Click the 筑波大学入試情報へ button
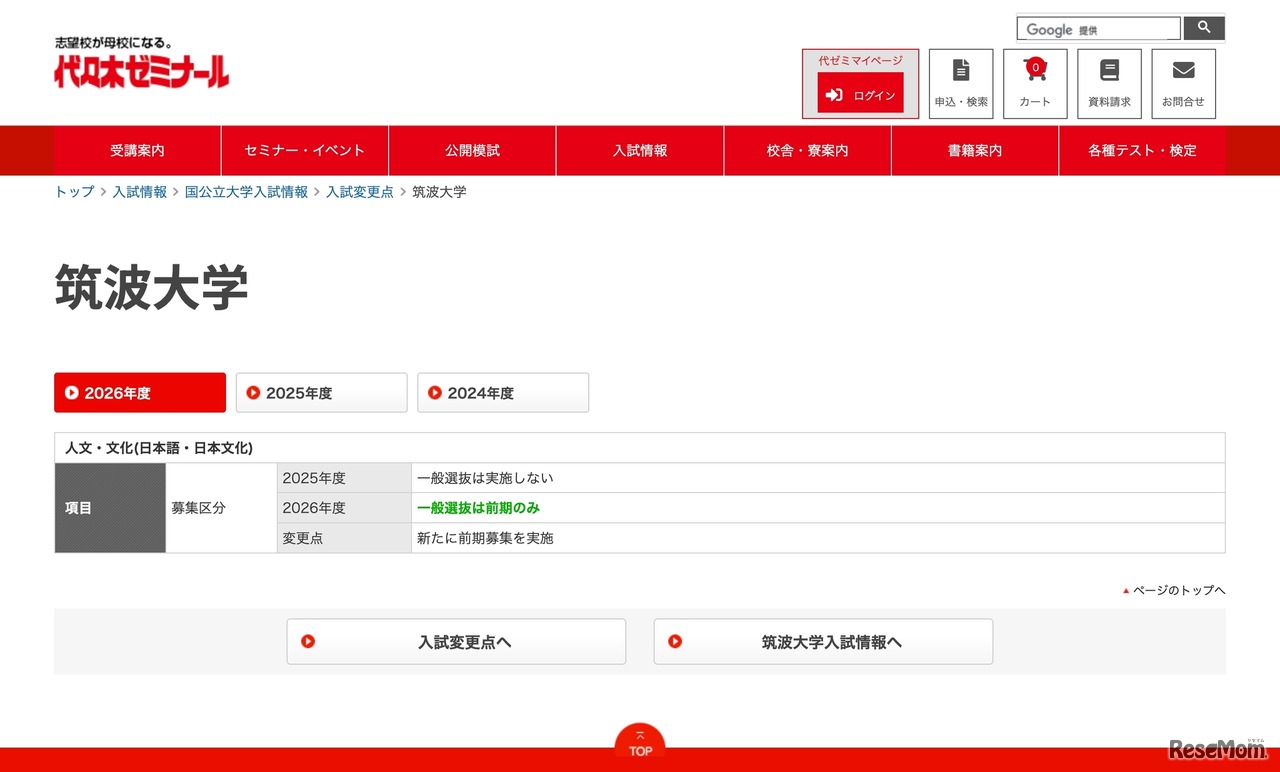 (x=823, y=642)
